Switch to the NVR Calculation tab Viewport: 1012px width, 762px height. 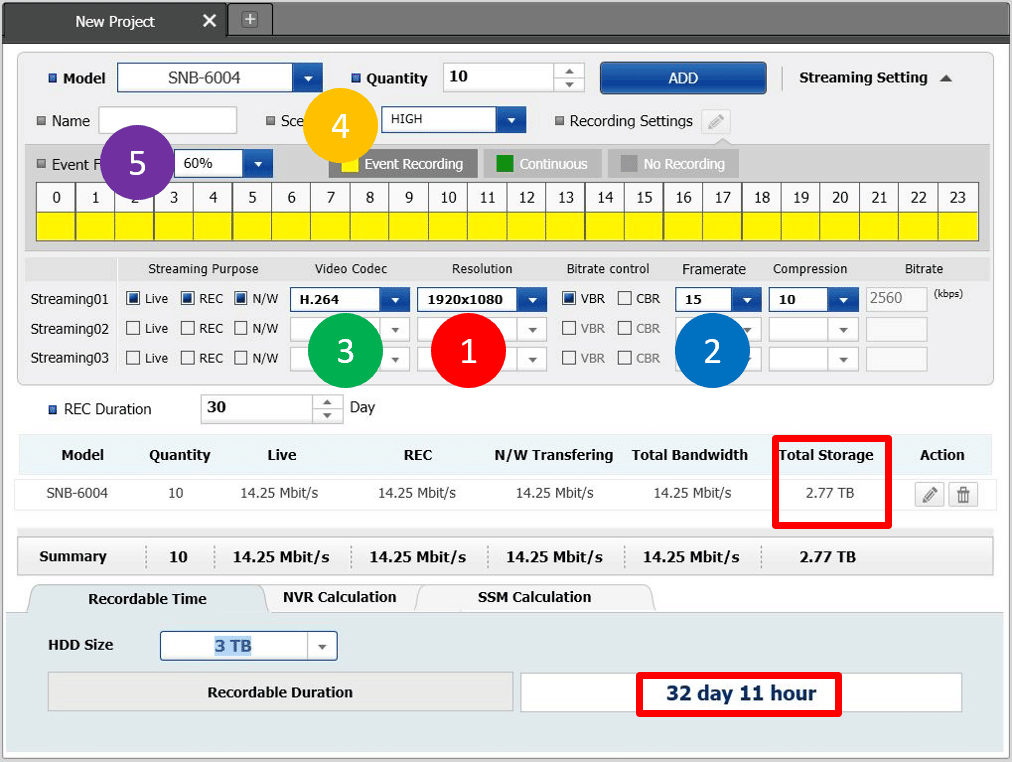tap(339, 597)
